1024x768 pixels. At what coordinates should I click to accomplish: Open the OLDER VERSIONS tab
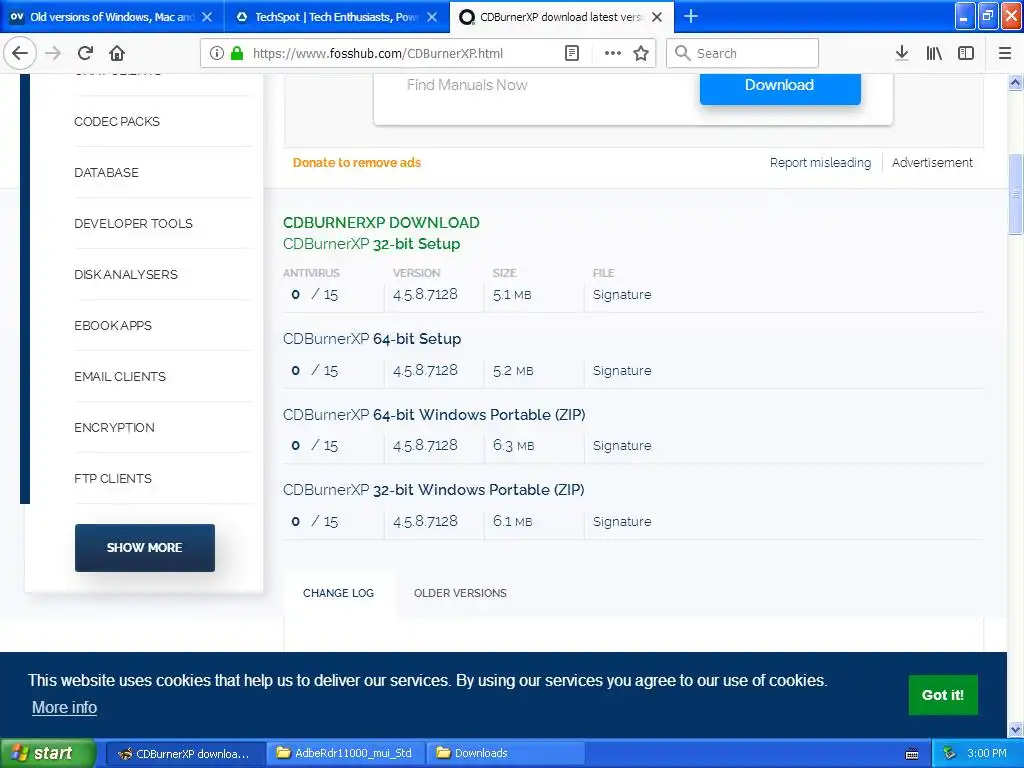coord(460,593)
